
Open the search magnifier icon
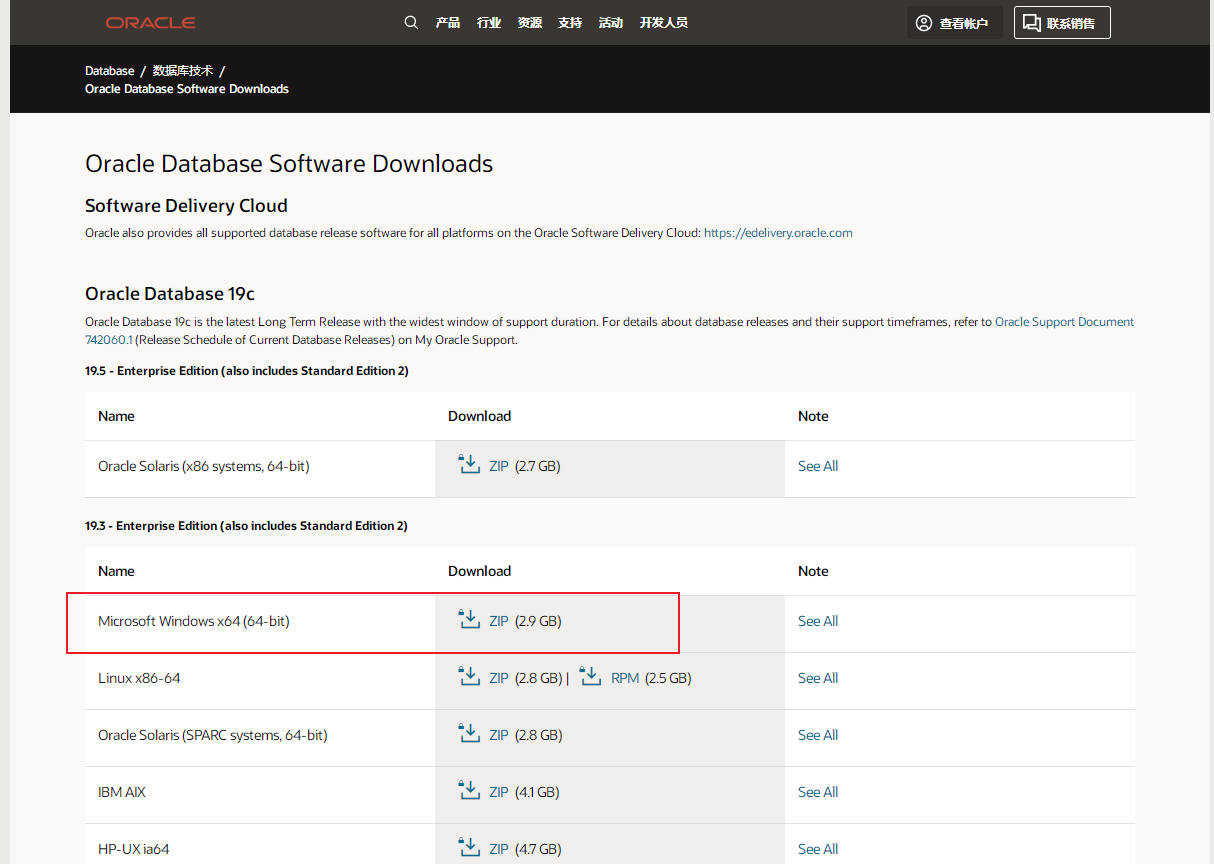[411, 22]
